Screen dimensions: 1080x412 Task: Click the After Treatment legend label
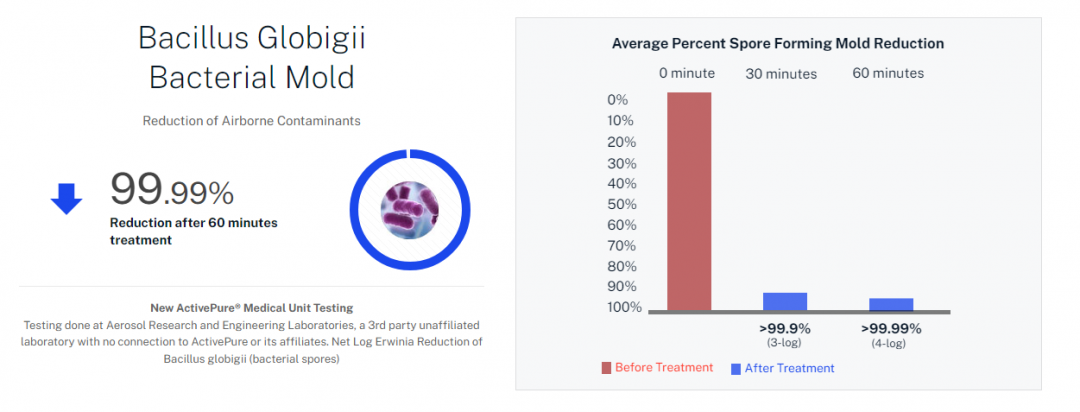coord(789,368)
